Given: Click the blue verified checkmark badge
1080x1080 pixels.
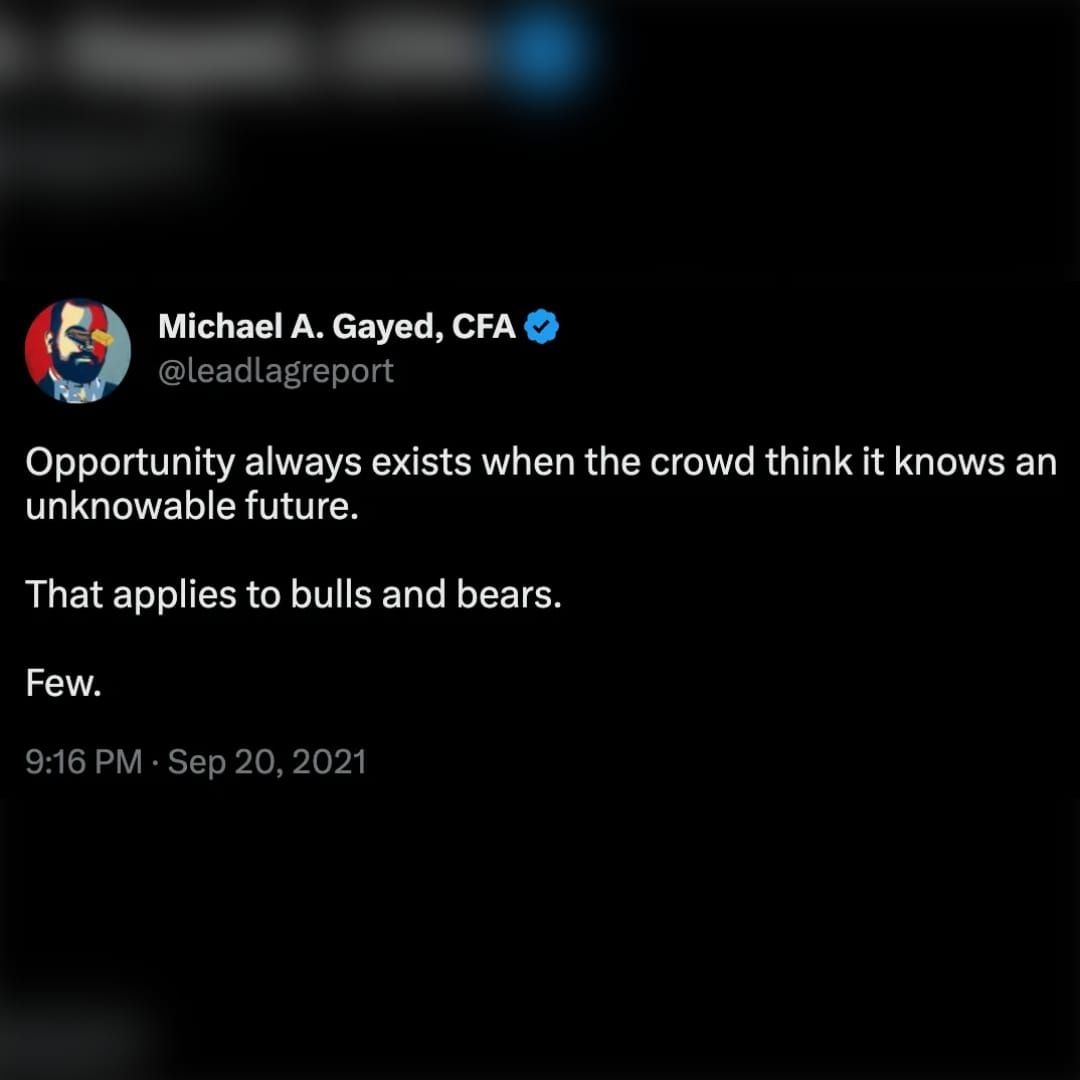Looking at the screenshot, I should point(541,326).
